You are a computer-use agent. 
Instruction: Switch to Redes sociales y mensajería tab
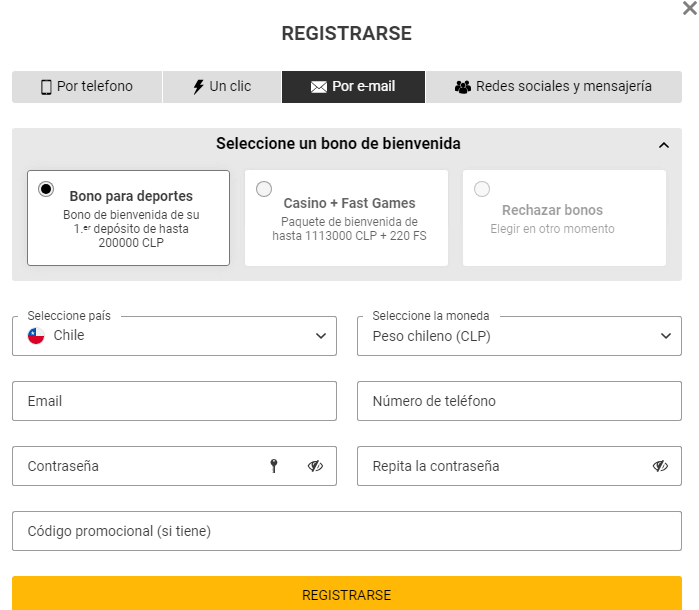pyautogui.click(x=553, y=87)
